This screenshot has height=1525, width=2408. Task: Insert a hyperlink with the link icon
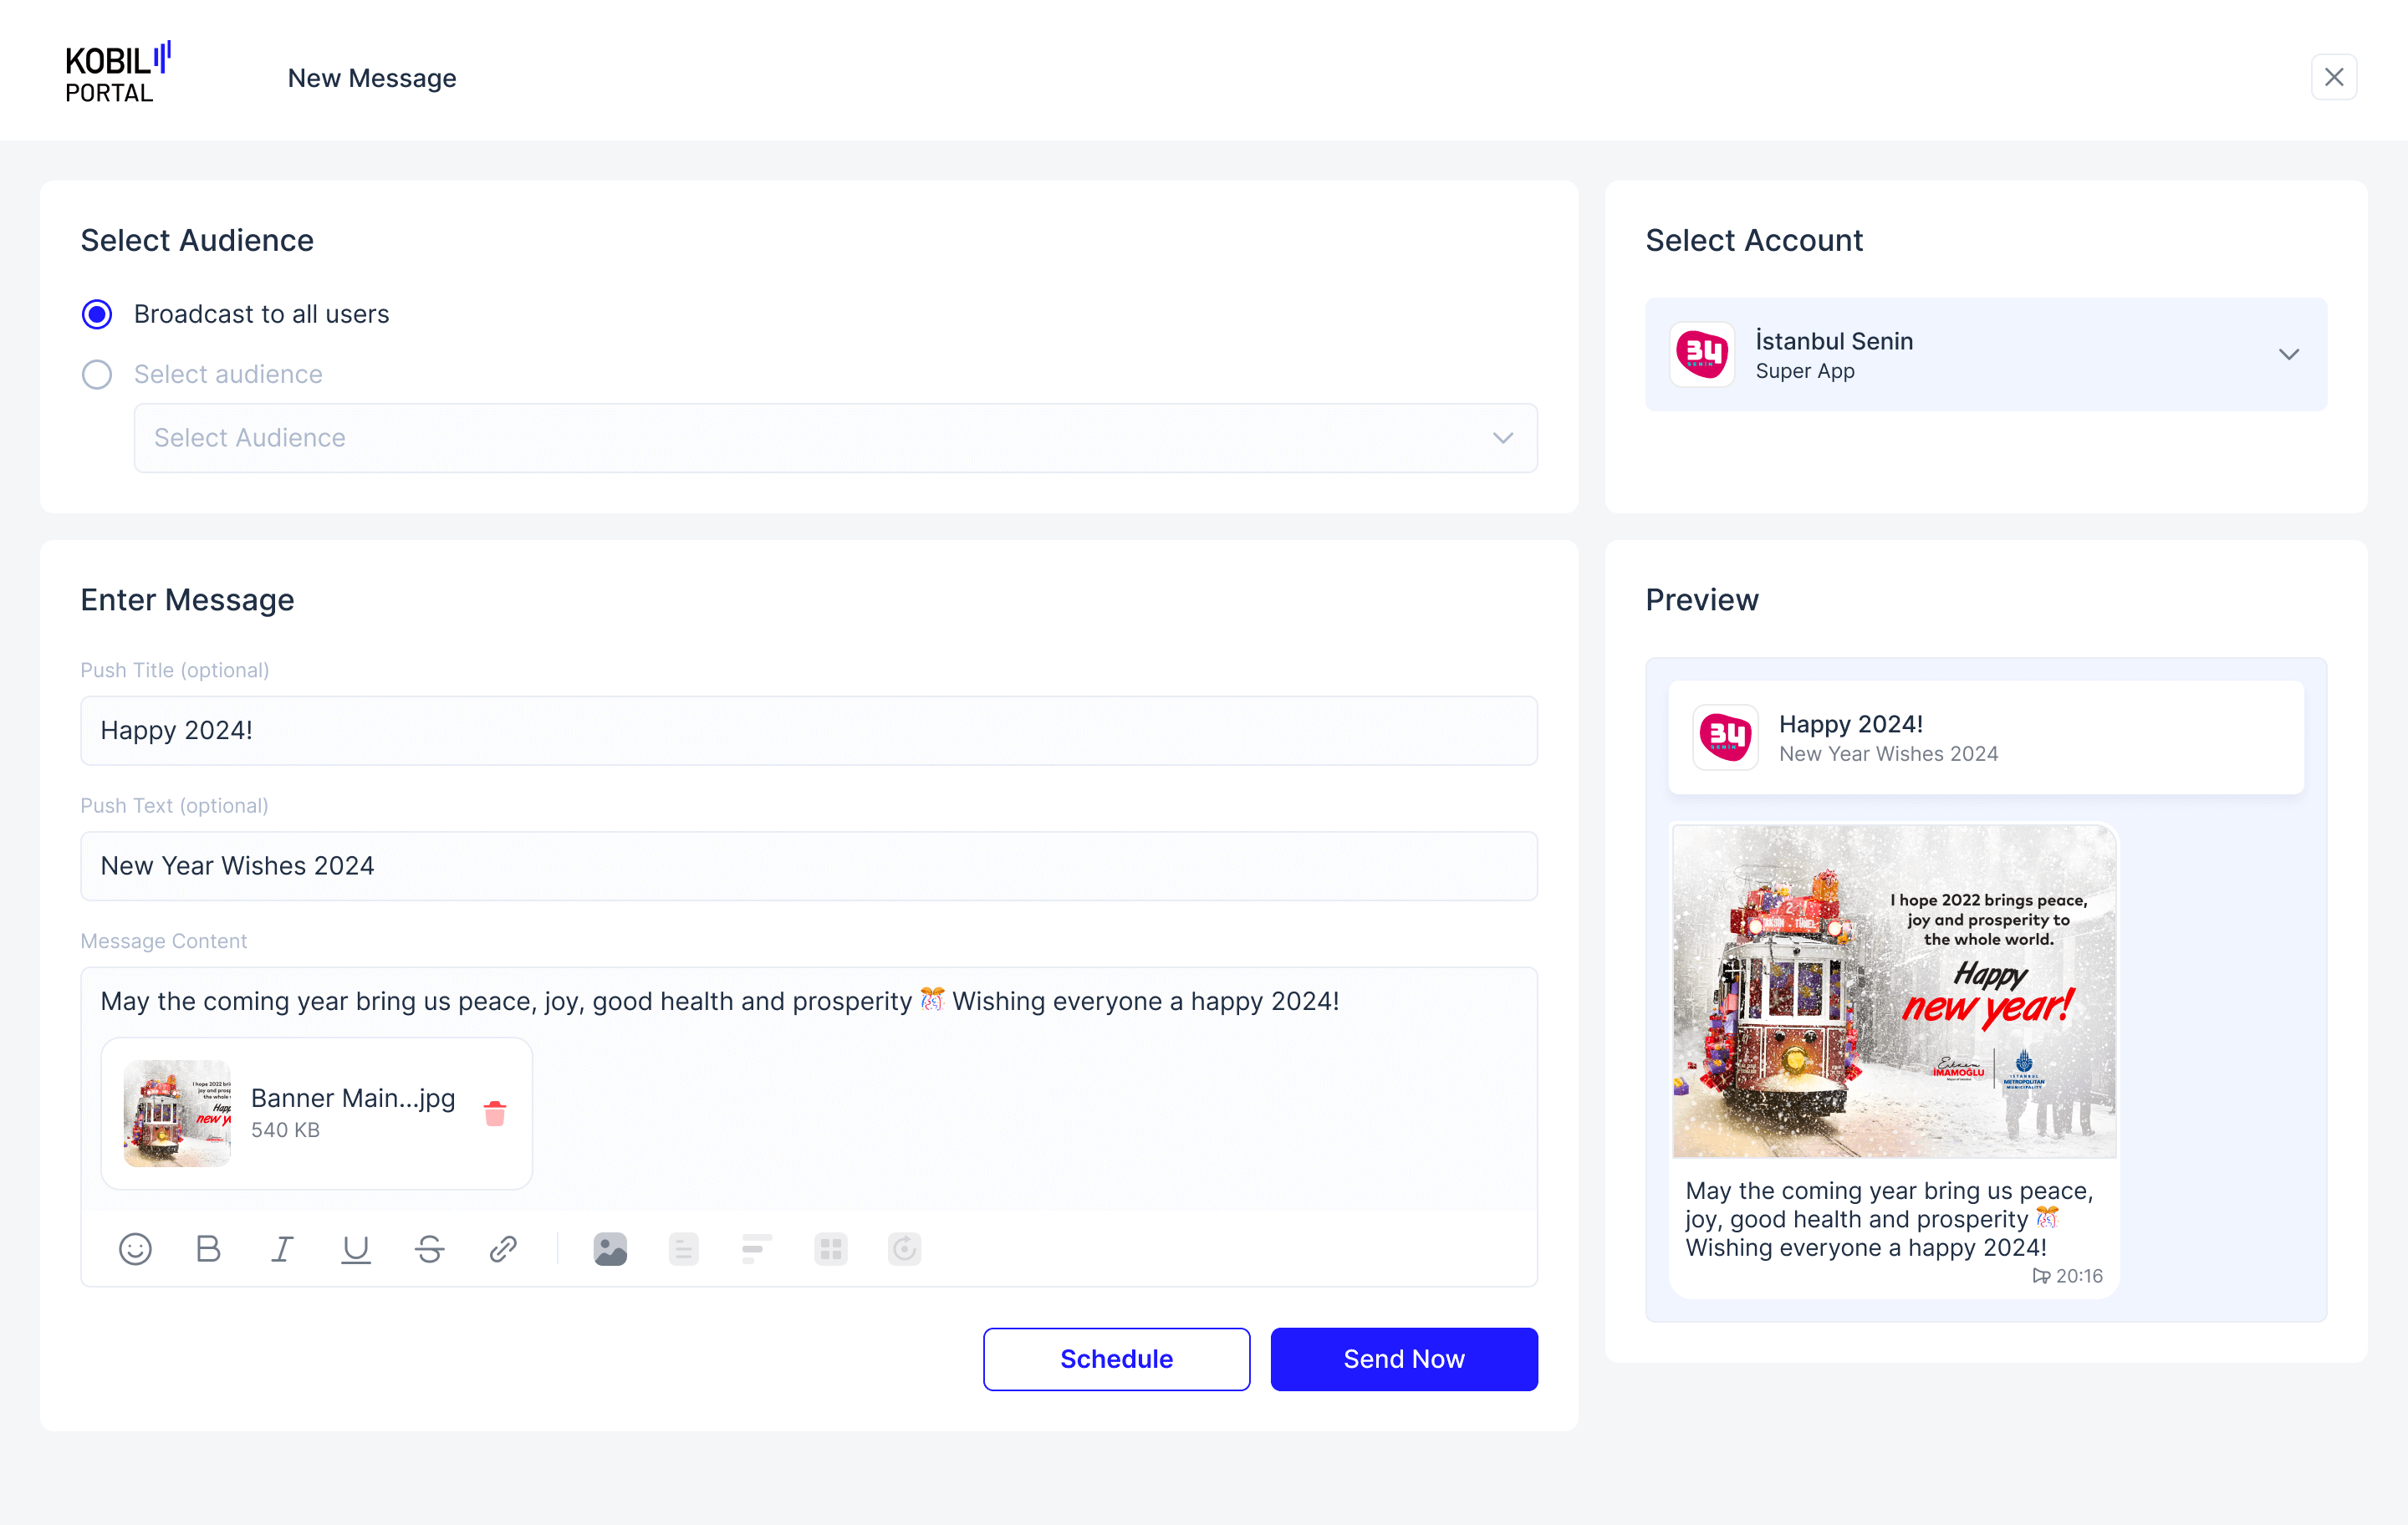503,1248
